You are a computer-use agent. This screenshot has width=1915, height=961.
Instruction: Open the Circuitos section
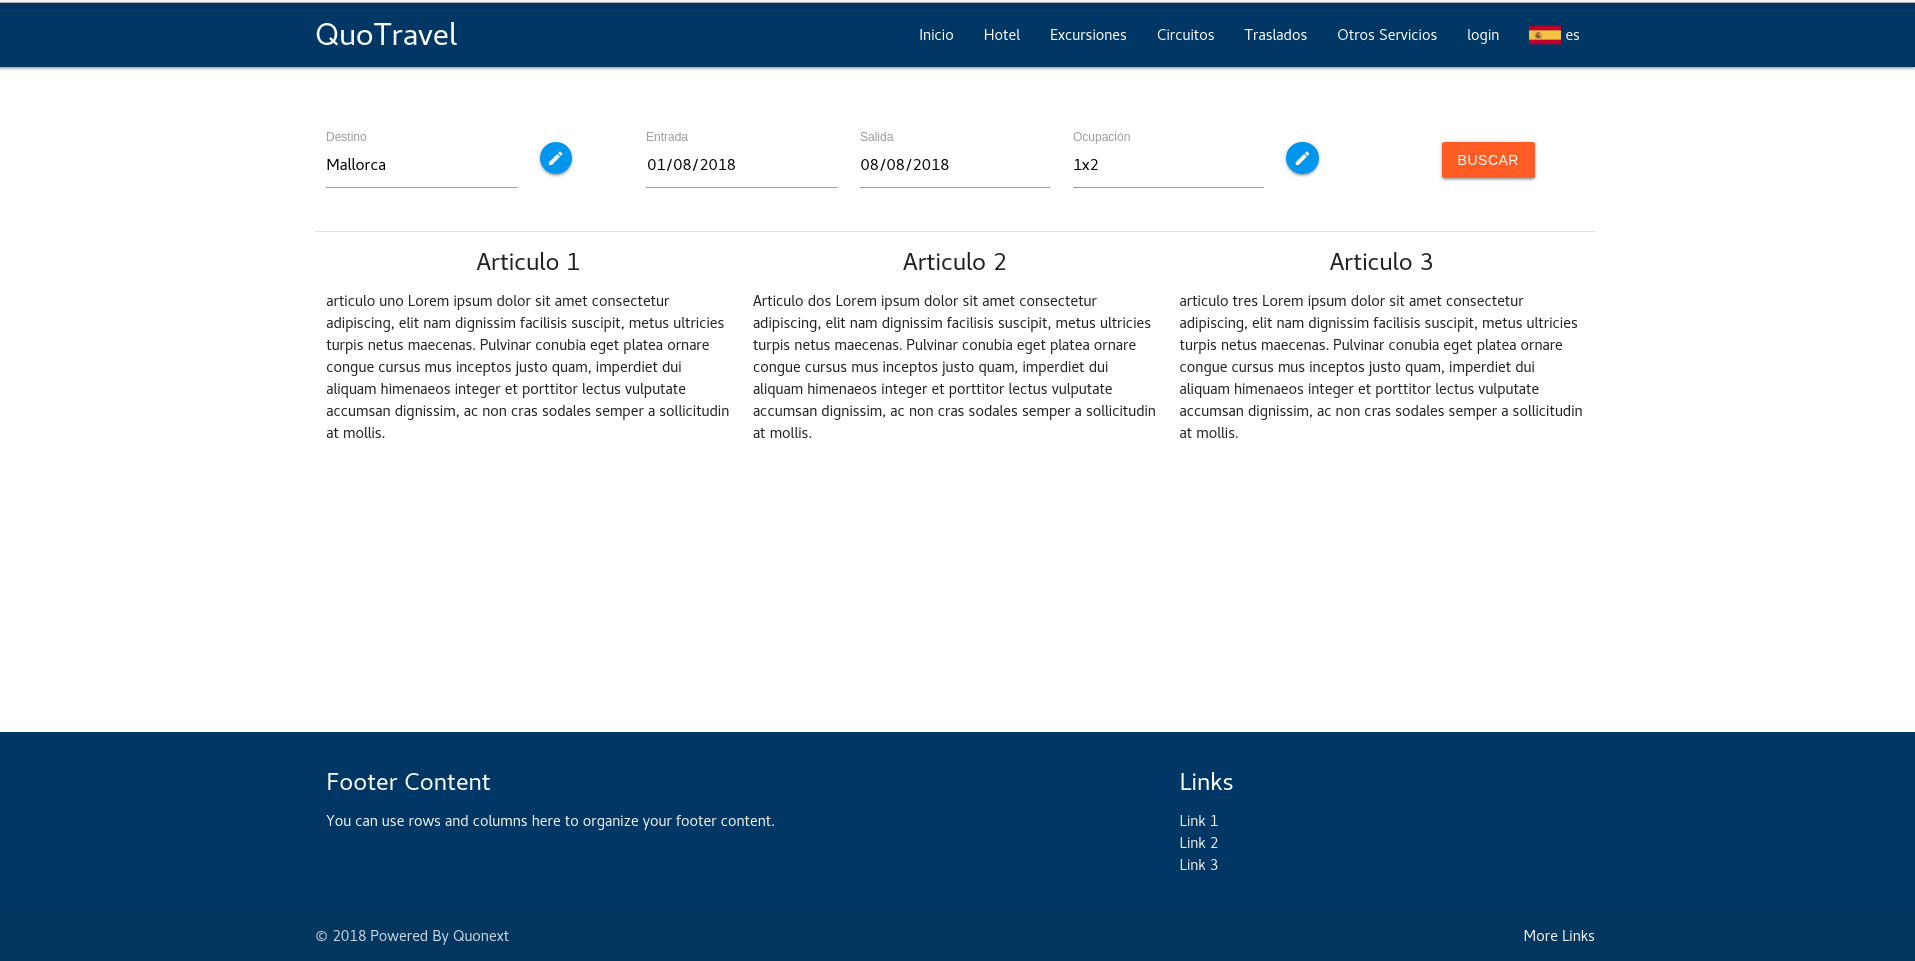pyautogui.click(x=1185, y=35)
